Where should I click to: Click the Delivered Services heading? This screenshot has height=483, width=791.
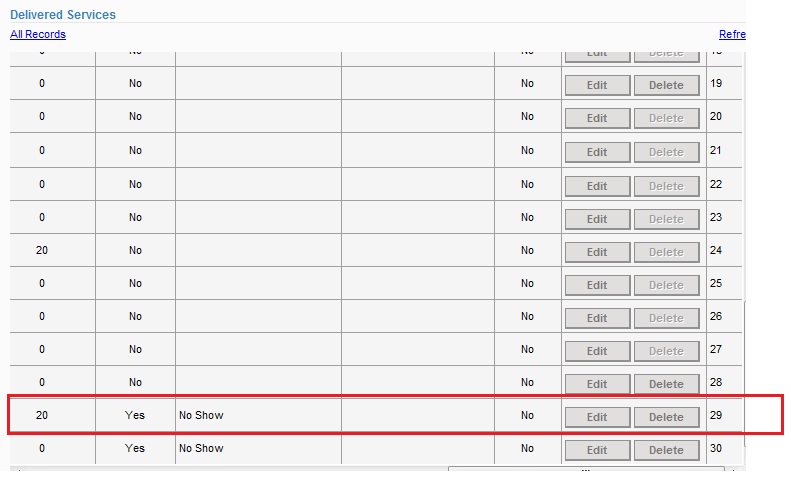point(62,15)
